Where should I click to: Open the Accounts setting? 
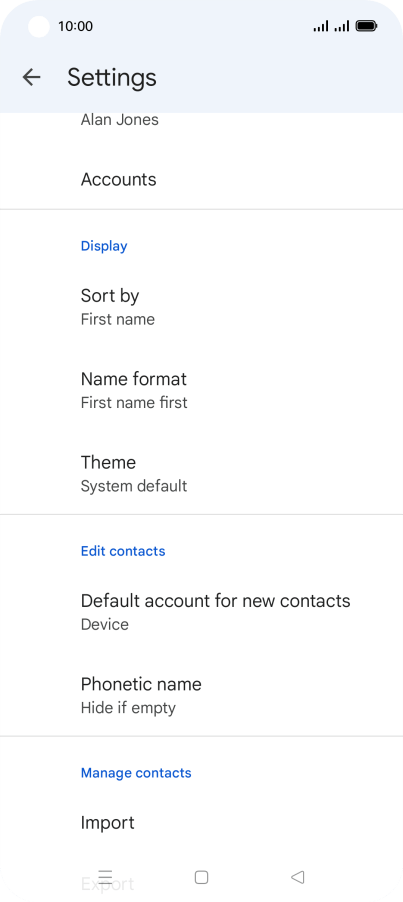(201, 179)
